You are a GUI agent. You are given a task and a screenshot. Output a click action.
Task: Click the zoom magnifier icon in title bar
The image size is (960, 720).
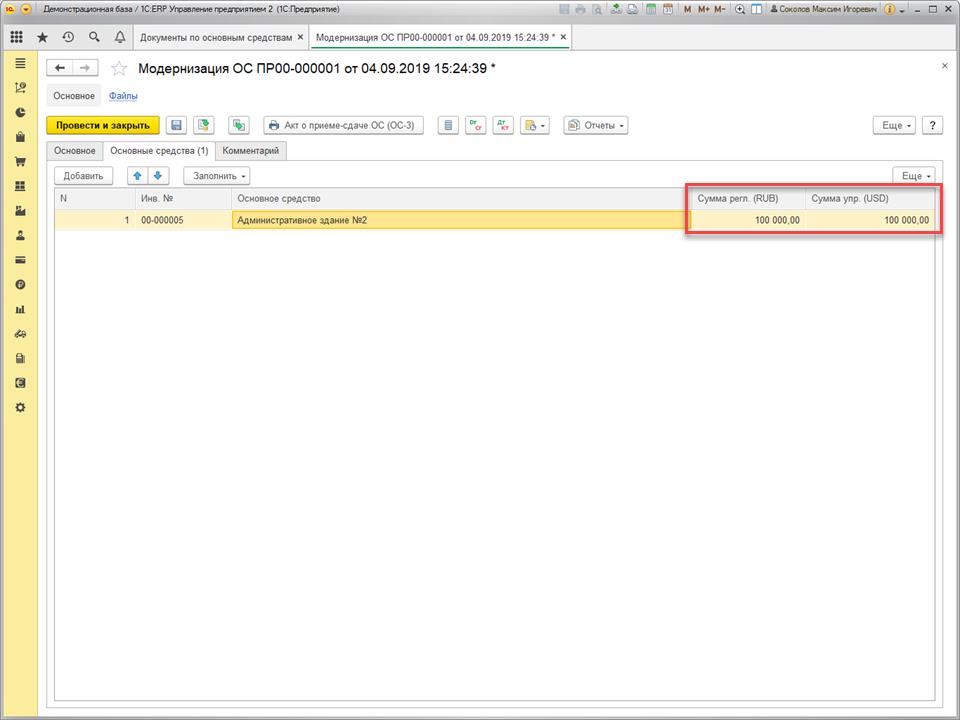pyautogui.click(x=740, y=9)
